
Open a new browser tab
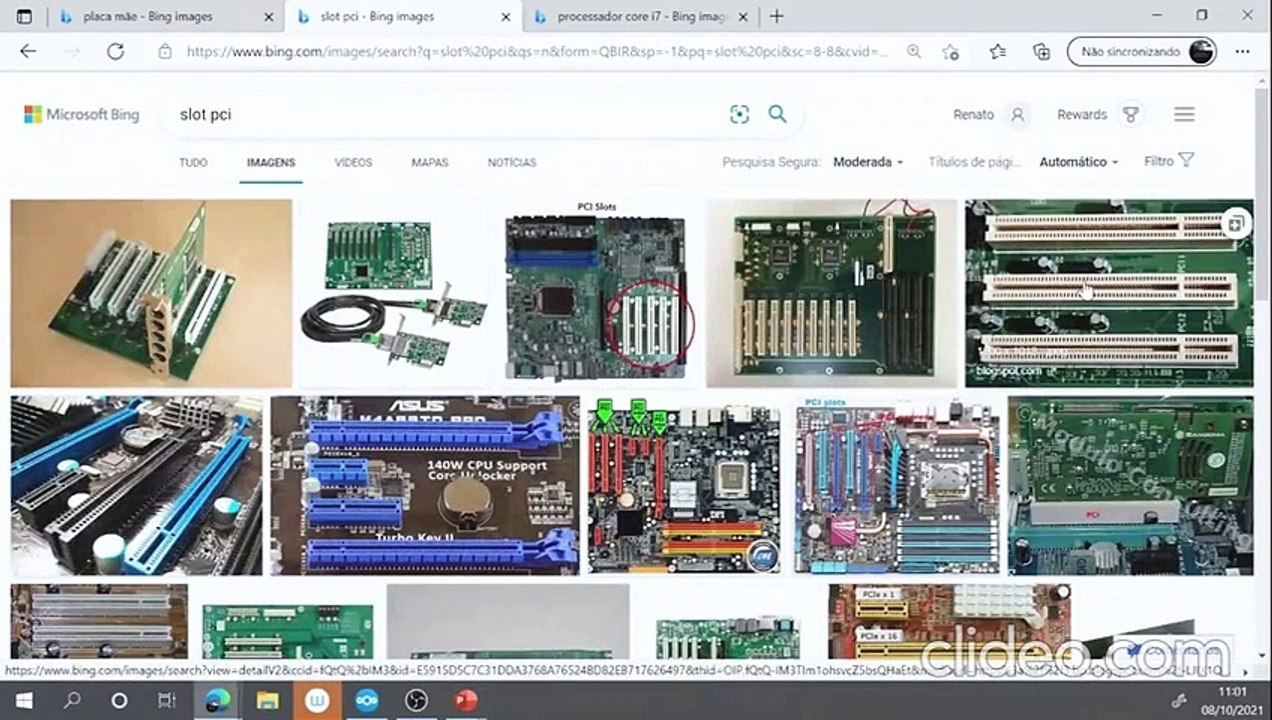776,16
